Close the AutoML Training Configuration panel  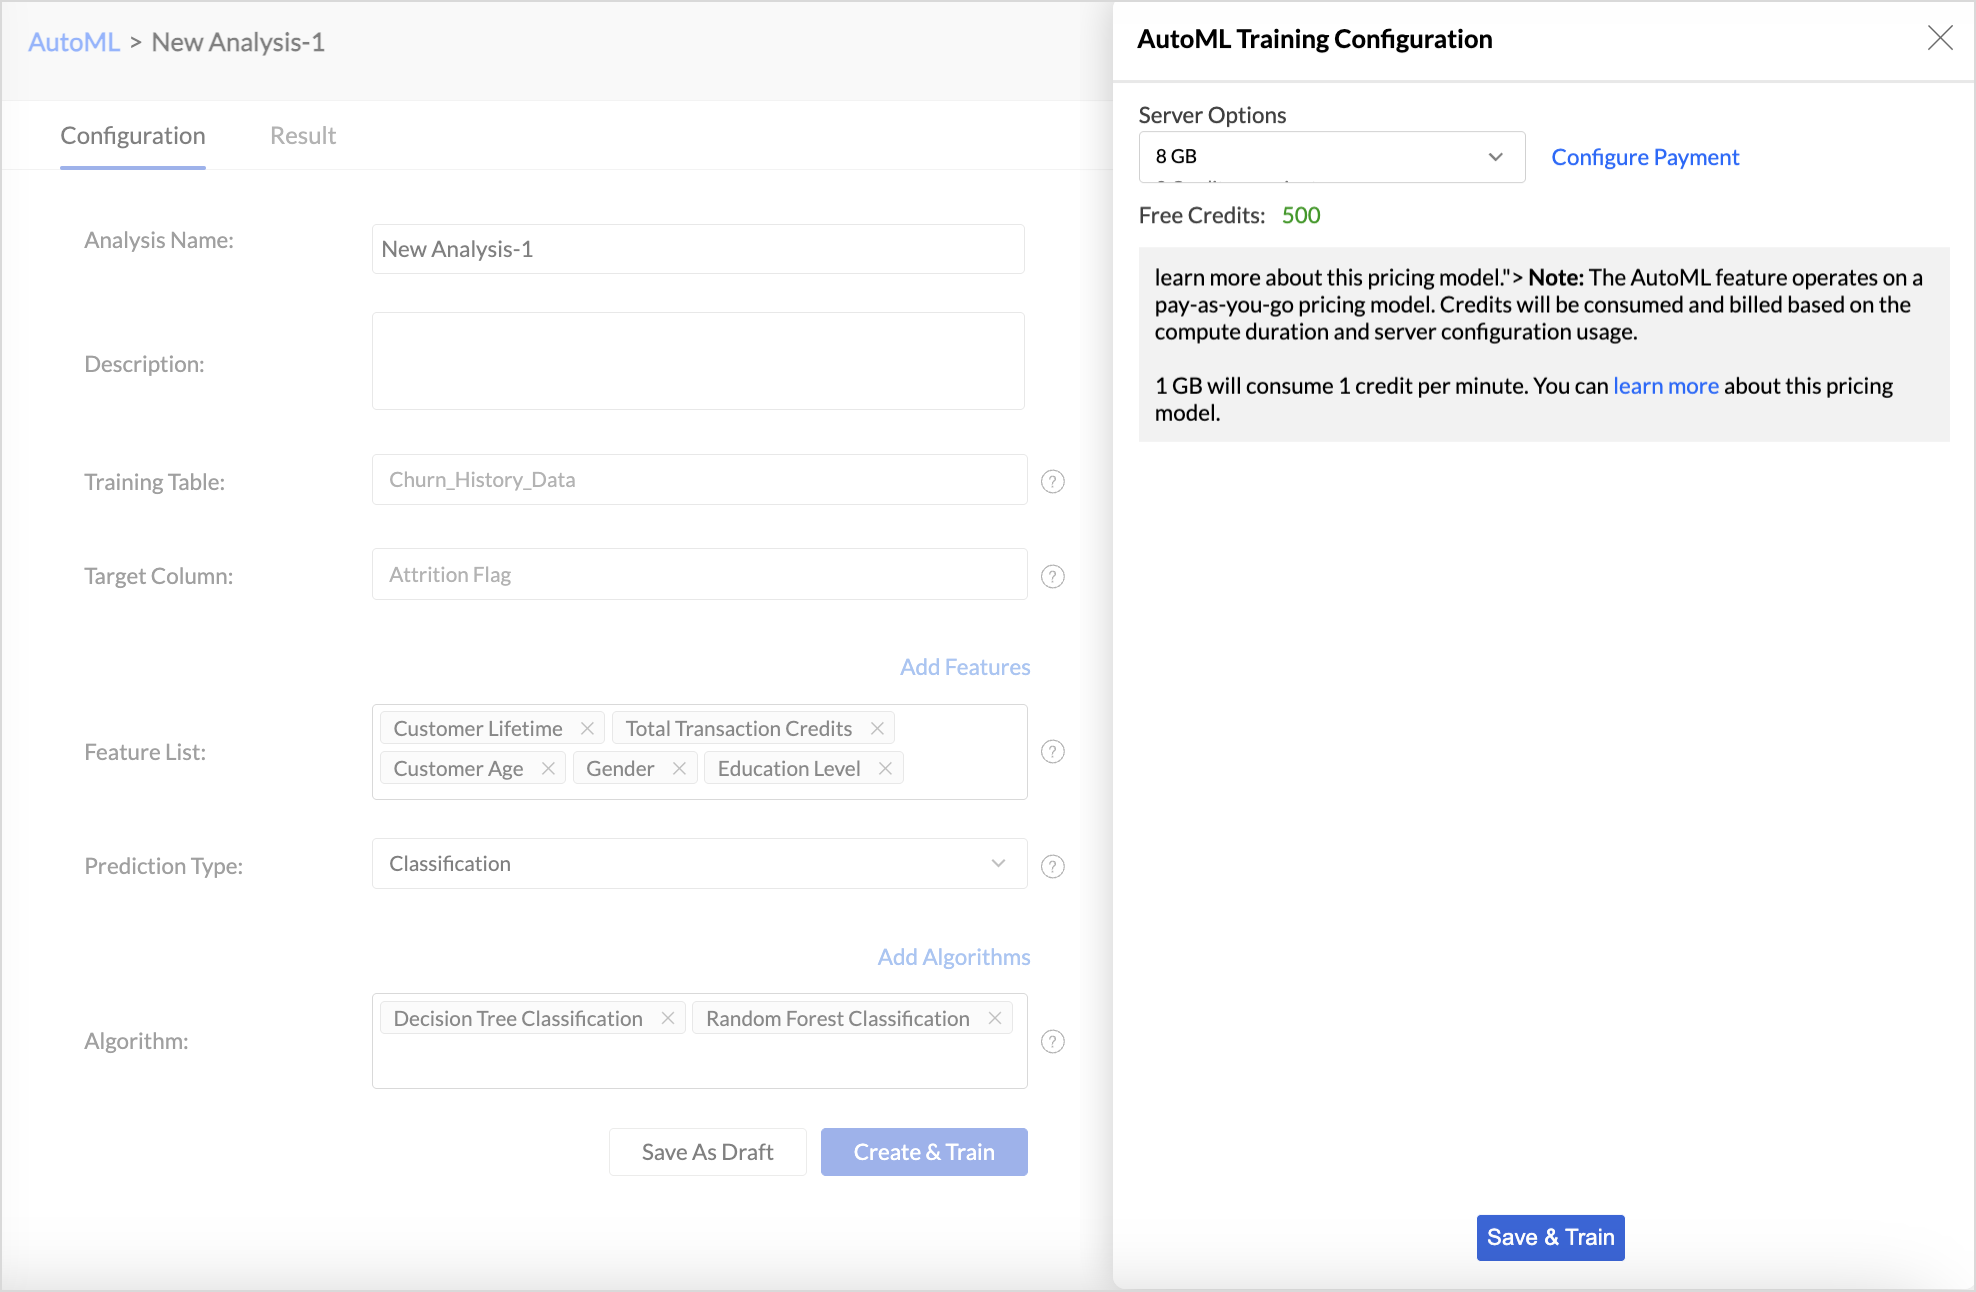point(1939,38)
